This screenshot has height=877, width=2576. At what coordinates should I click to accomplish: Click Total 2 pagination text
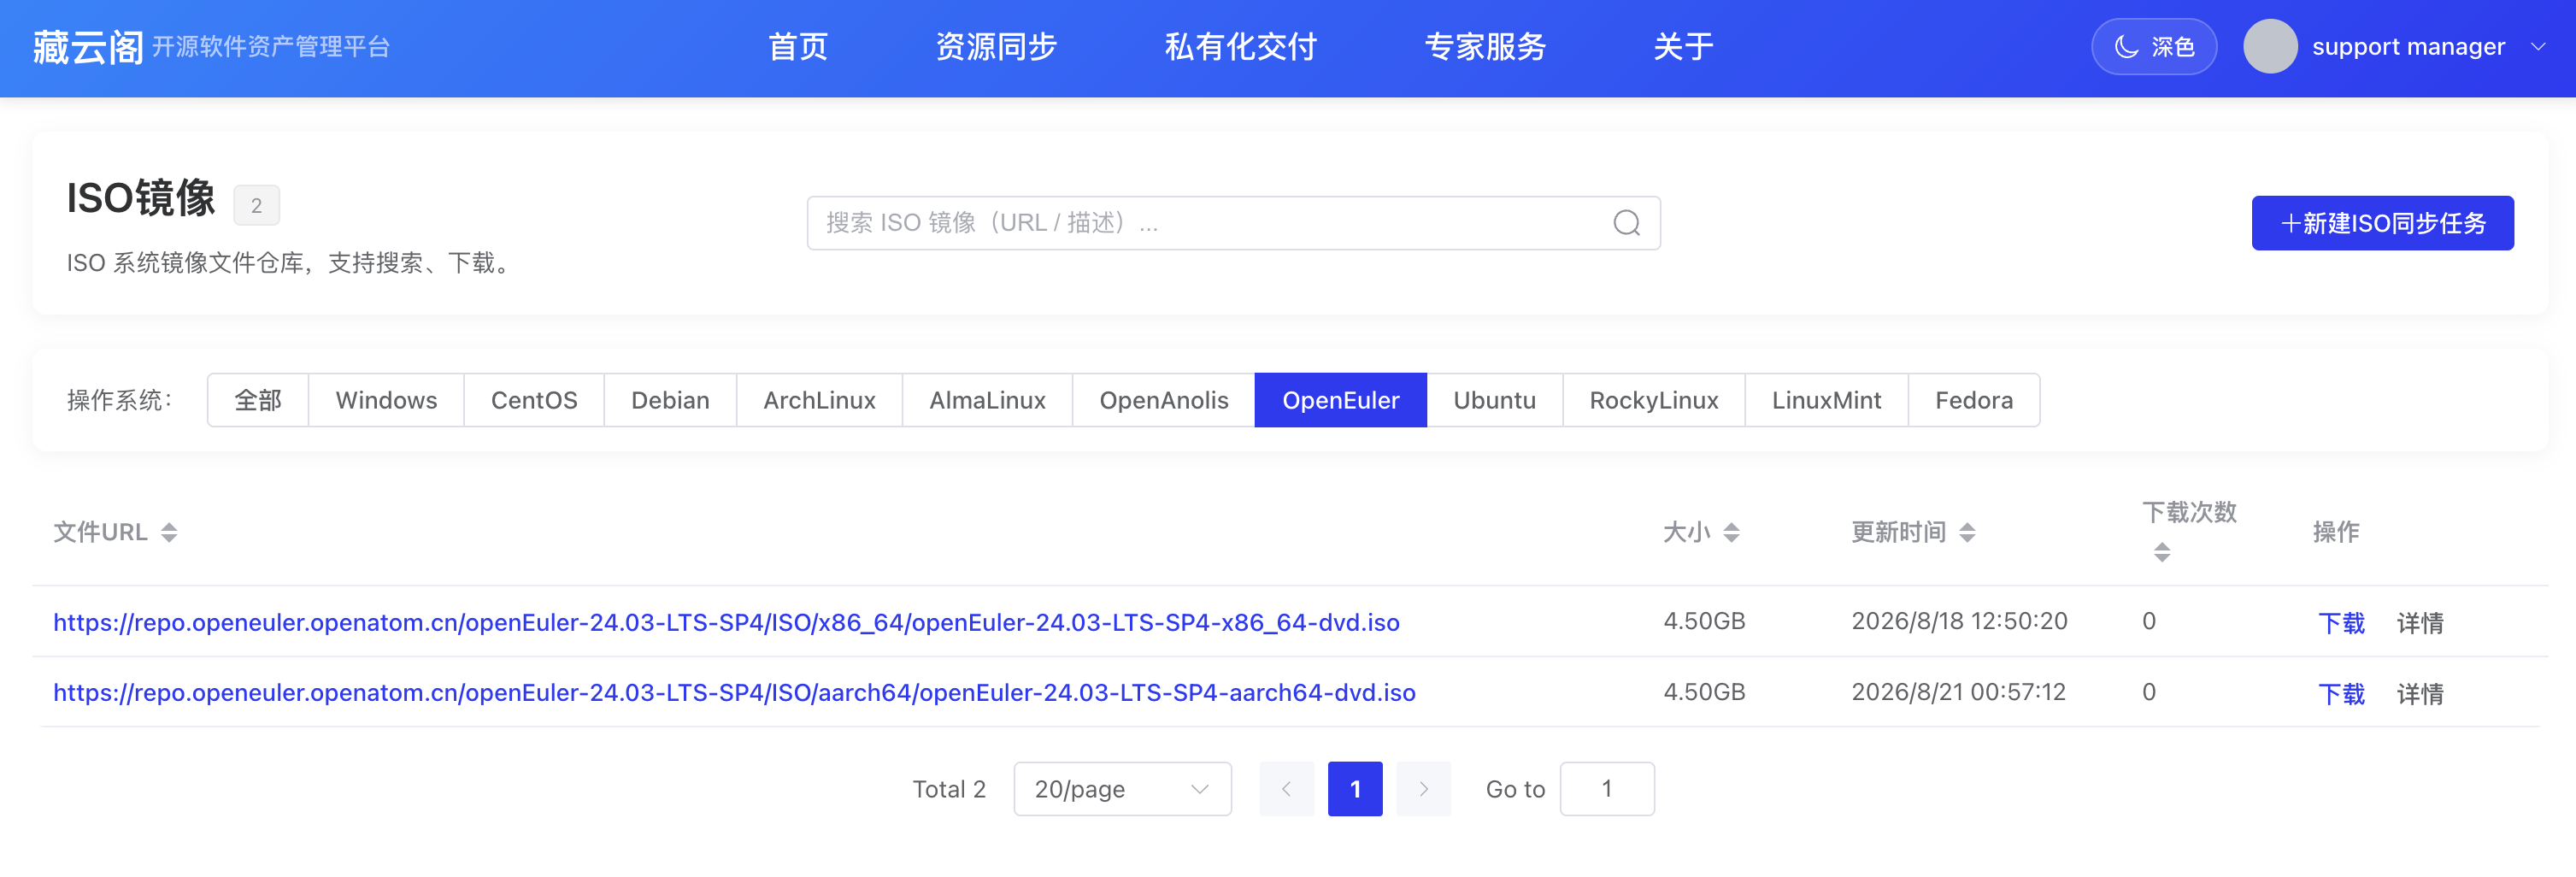[x=949, y=789]
